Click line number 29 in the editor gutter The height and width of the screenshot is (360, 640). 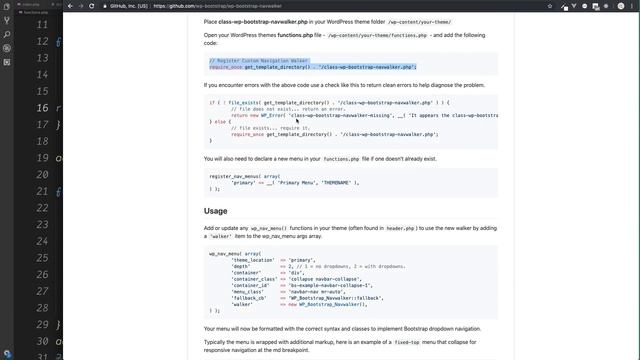click(42, 324)
